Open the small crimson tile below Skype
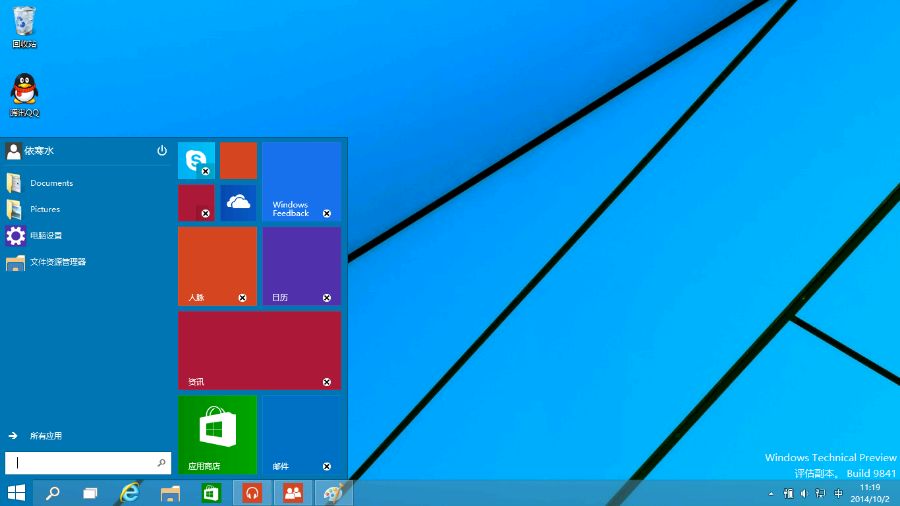The image size is (900, 506). [x=196, y=203]
